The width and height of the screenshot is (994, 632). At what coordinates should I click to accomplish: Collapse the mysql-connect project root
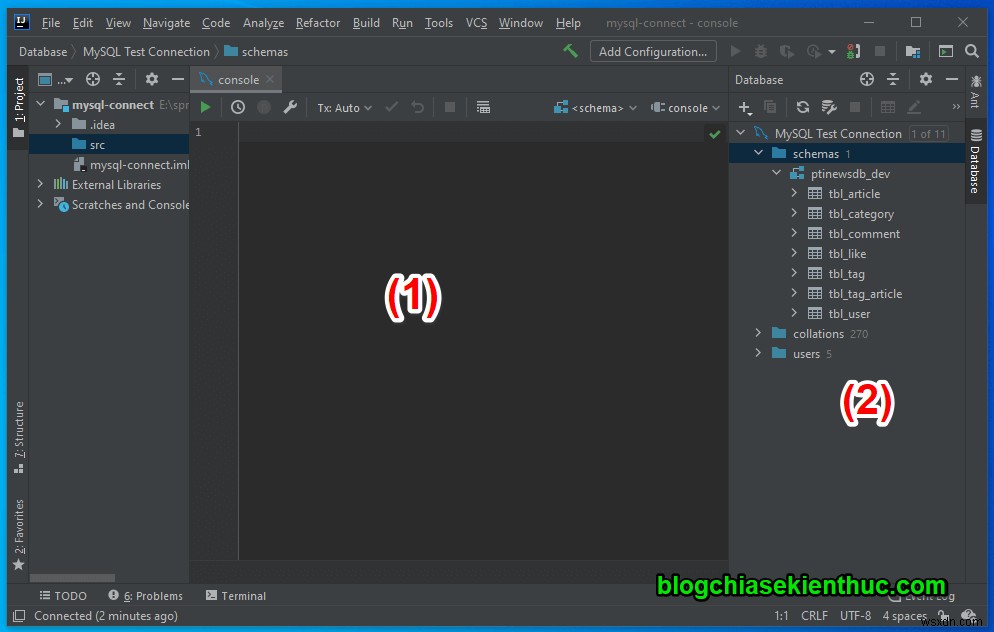click(41, 104)
